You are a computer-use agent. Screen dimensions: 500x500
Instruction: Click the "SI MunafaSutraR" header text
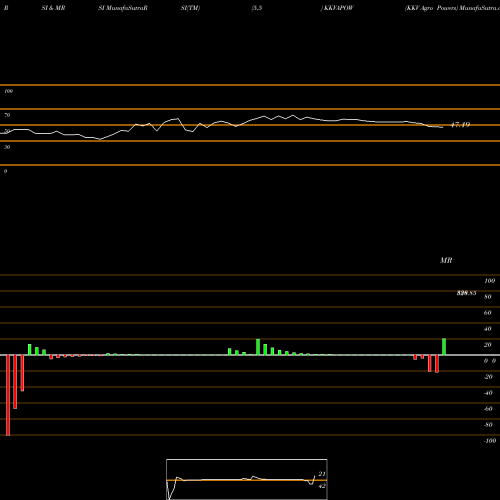[123, 8]
